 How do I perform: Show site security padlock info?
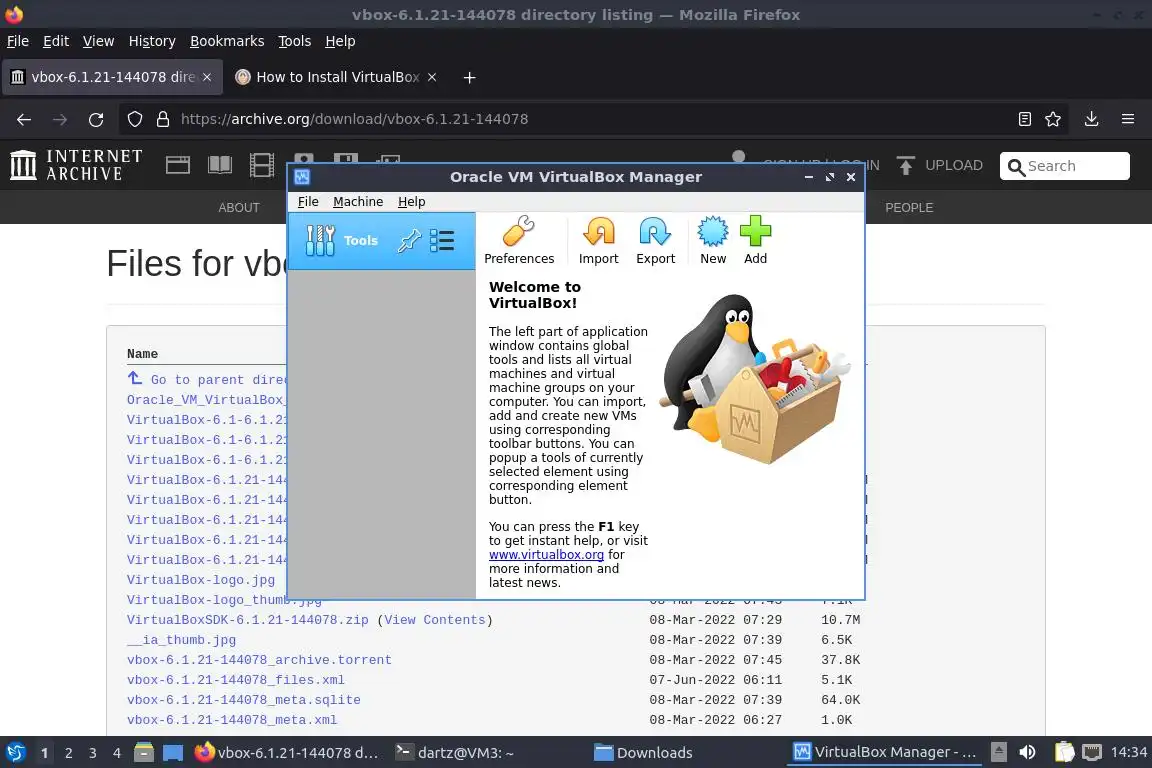pos(163,119)
